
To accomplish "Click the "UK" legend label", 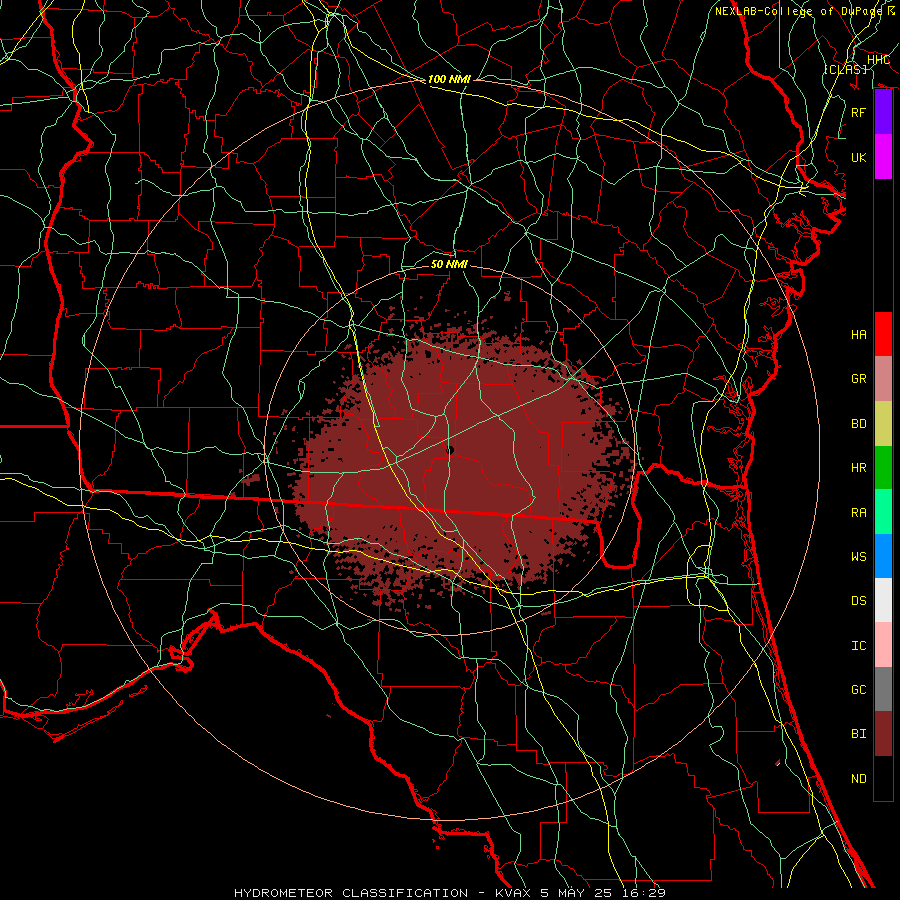I will click(x=859, y=157).
